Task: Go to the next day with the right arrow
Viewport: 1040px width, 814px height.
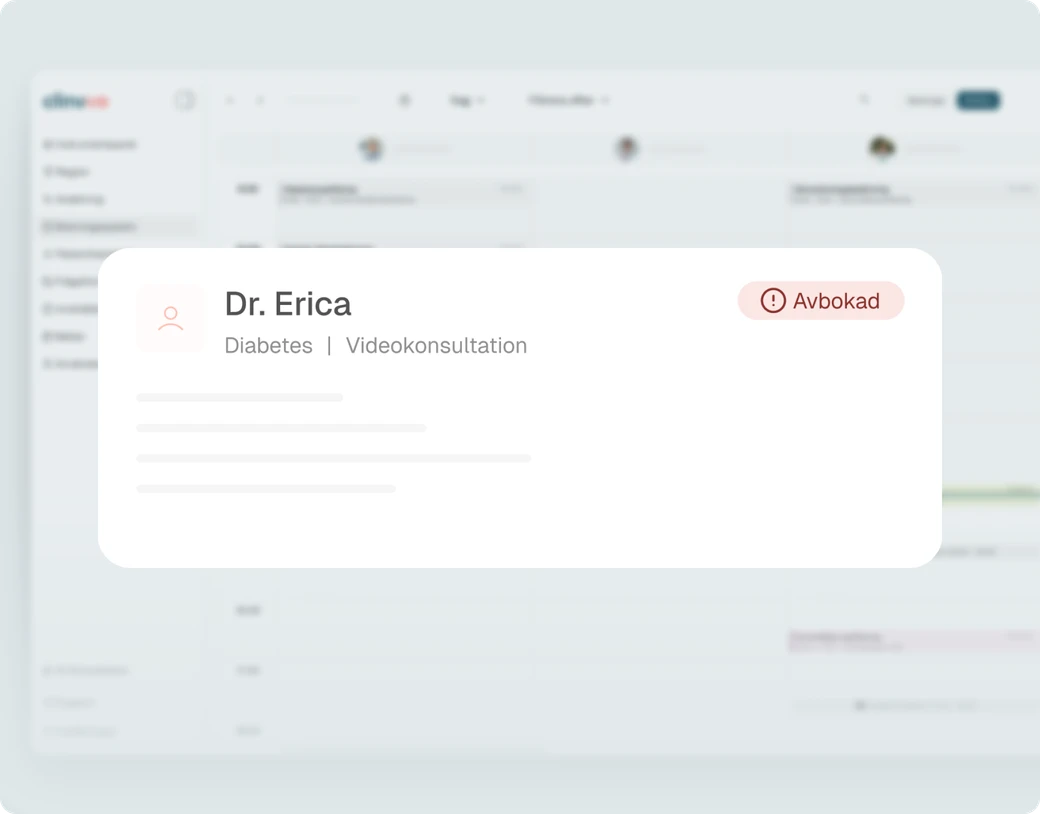Action: (x=260, y=100)
